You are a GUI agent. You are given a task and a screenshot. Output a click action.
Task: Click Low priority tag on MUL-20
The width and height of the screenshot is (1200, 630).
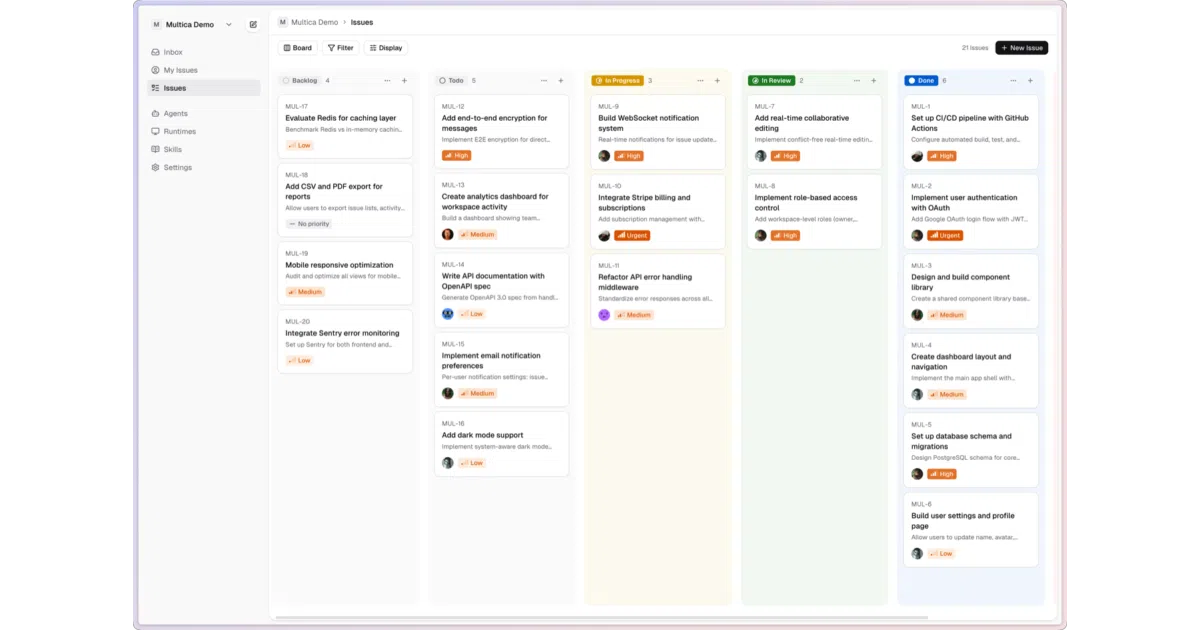click(299, 360)
